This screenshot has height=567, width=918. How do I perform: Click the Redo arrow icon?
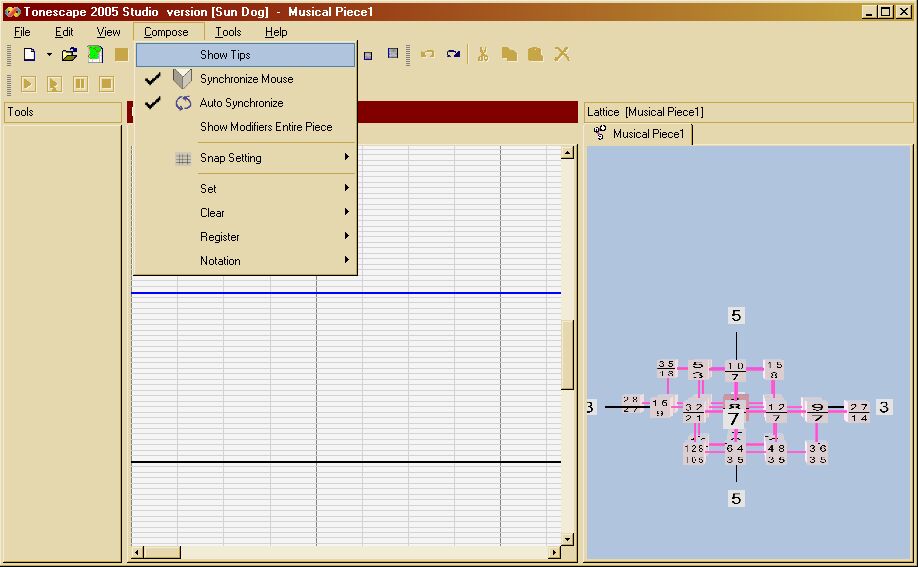click(453, 55)
